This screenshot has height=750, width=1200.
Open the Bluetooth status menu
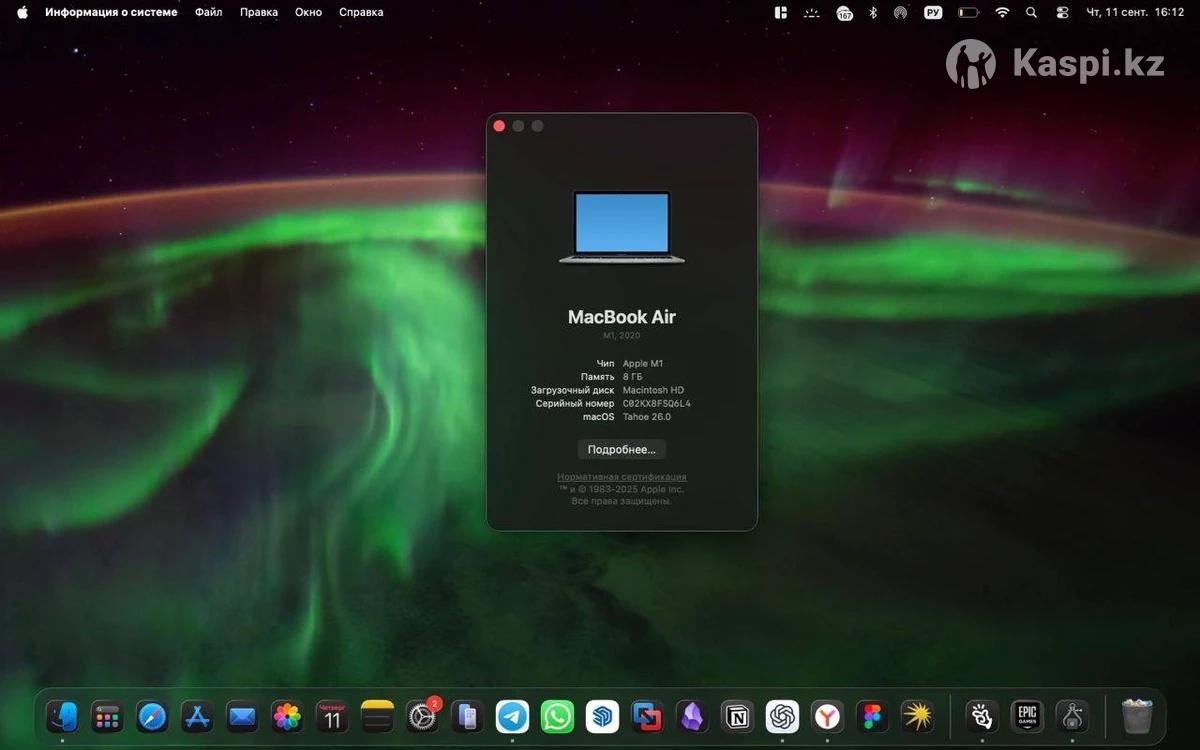click(872, 12)
